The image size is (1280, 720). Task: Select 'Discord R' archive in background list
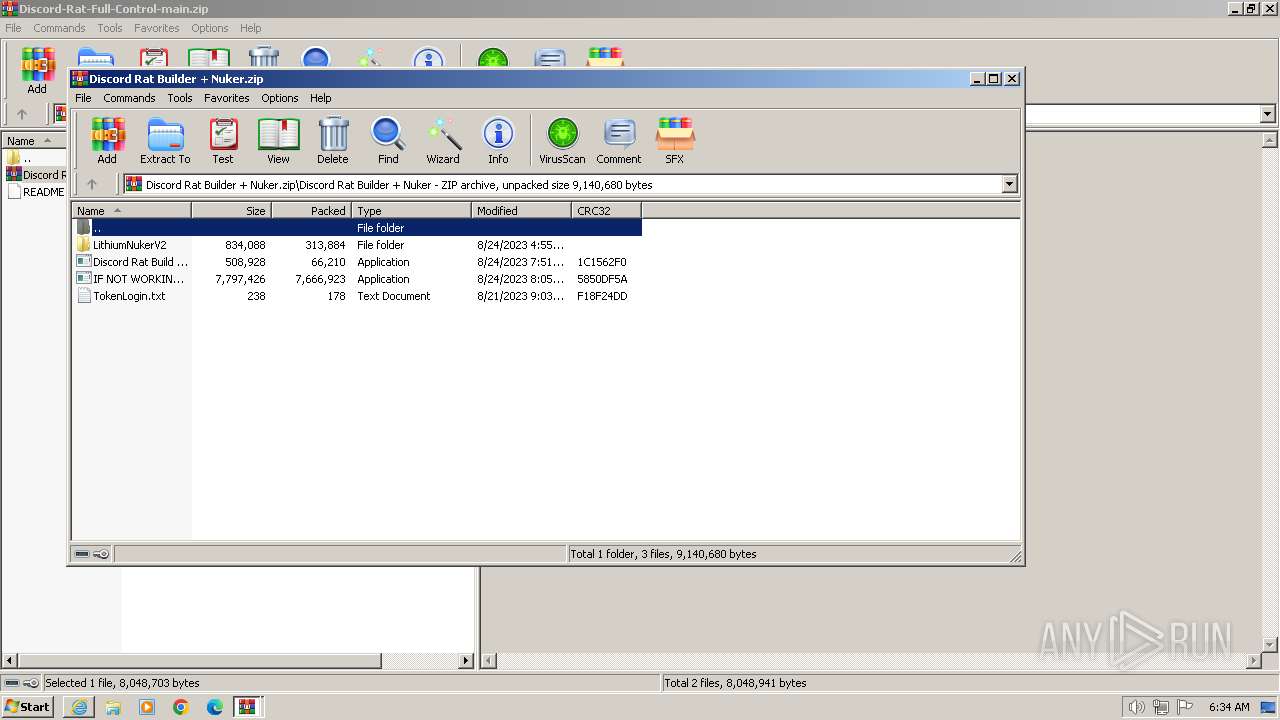[x=35, y=175]
